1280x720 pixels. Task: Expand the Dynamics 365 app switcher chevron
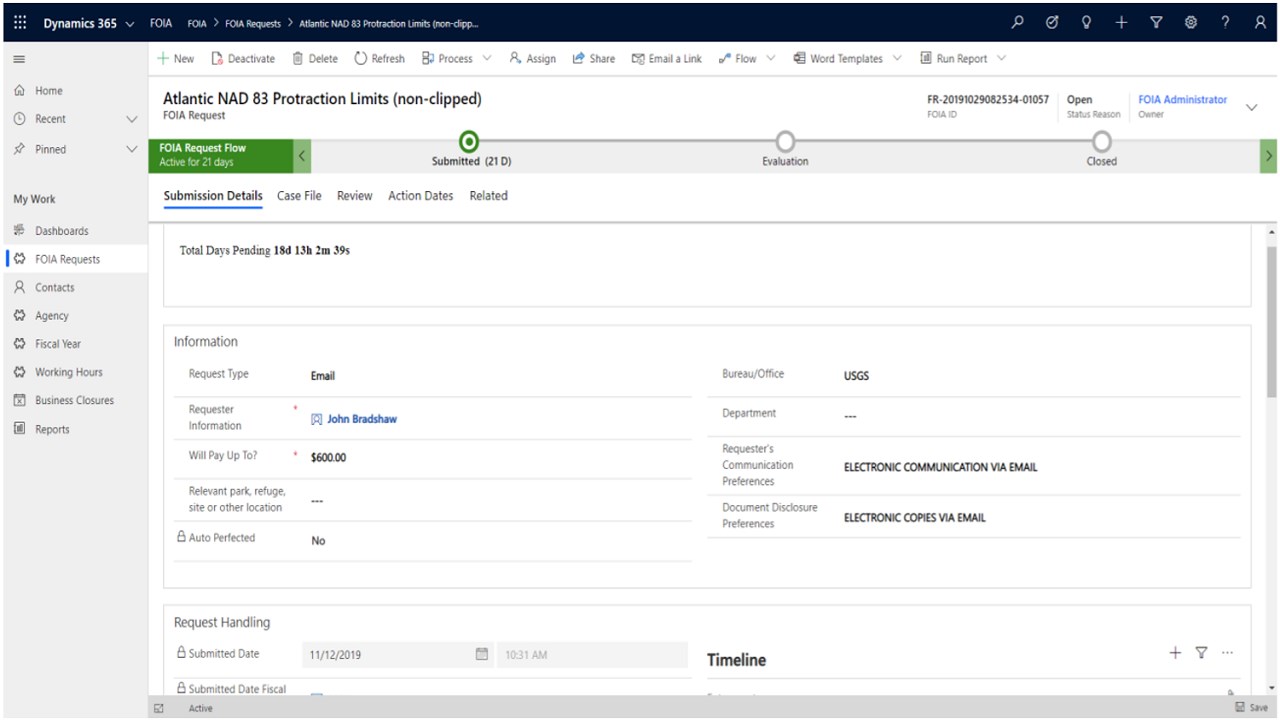(131, 24)
